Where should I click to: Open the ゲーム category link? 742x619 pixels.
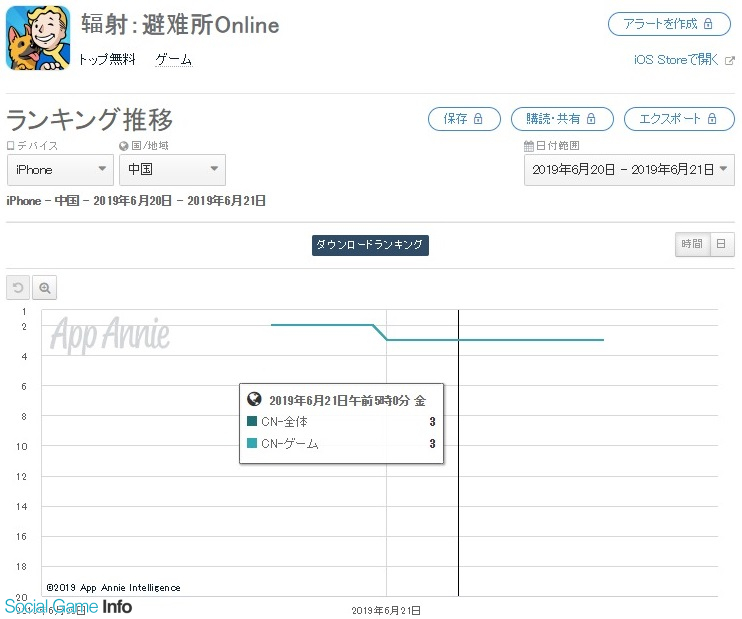174,60
